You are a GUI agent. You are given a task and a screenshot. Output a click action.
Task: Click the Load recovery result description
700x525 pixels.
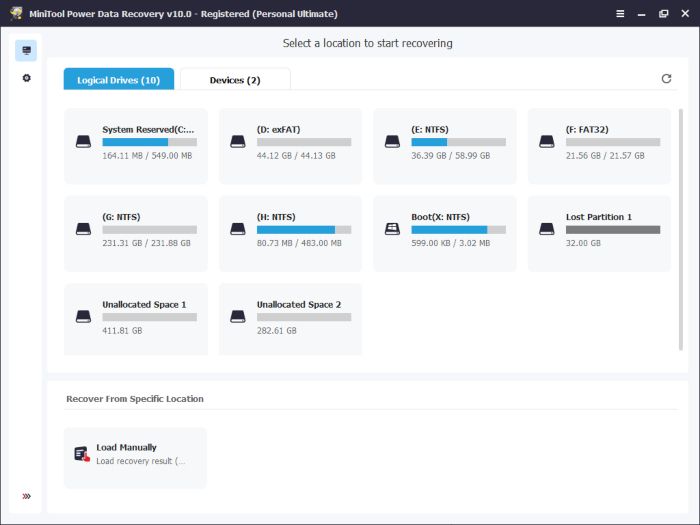point(141,461)
